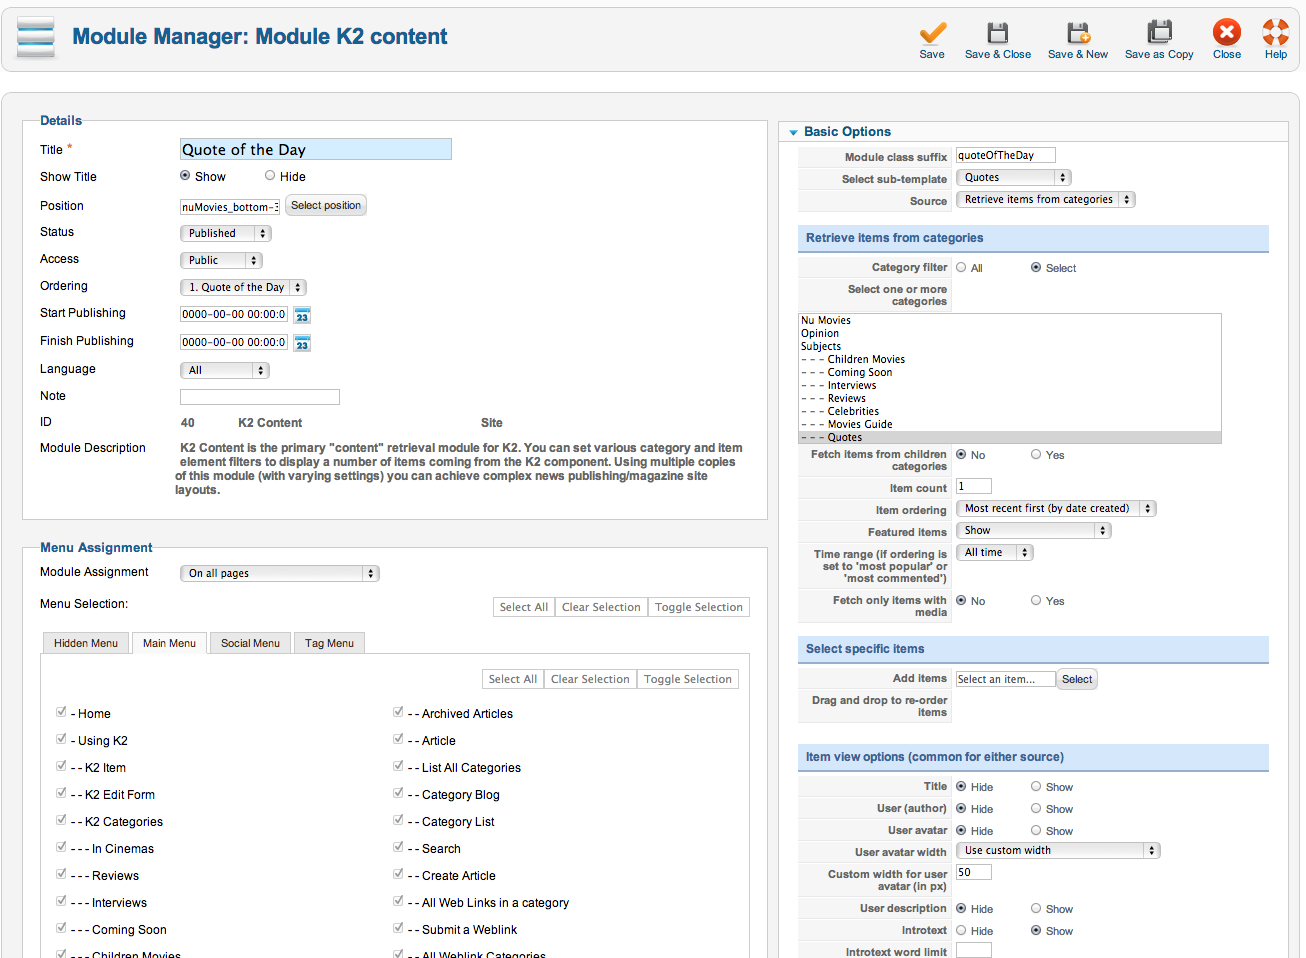Click the Select position button
This screenshot has width=1306, height=958.
[x=326, y=205]
